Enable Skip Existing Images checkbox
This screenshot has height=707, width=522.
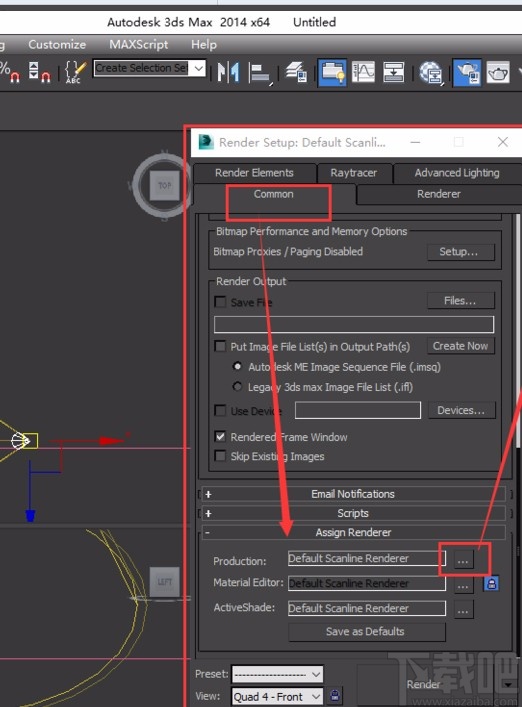[x=220, y=456]
